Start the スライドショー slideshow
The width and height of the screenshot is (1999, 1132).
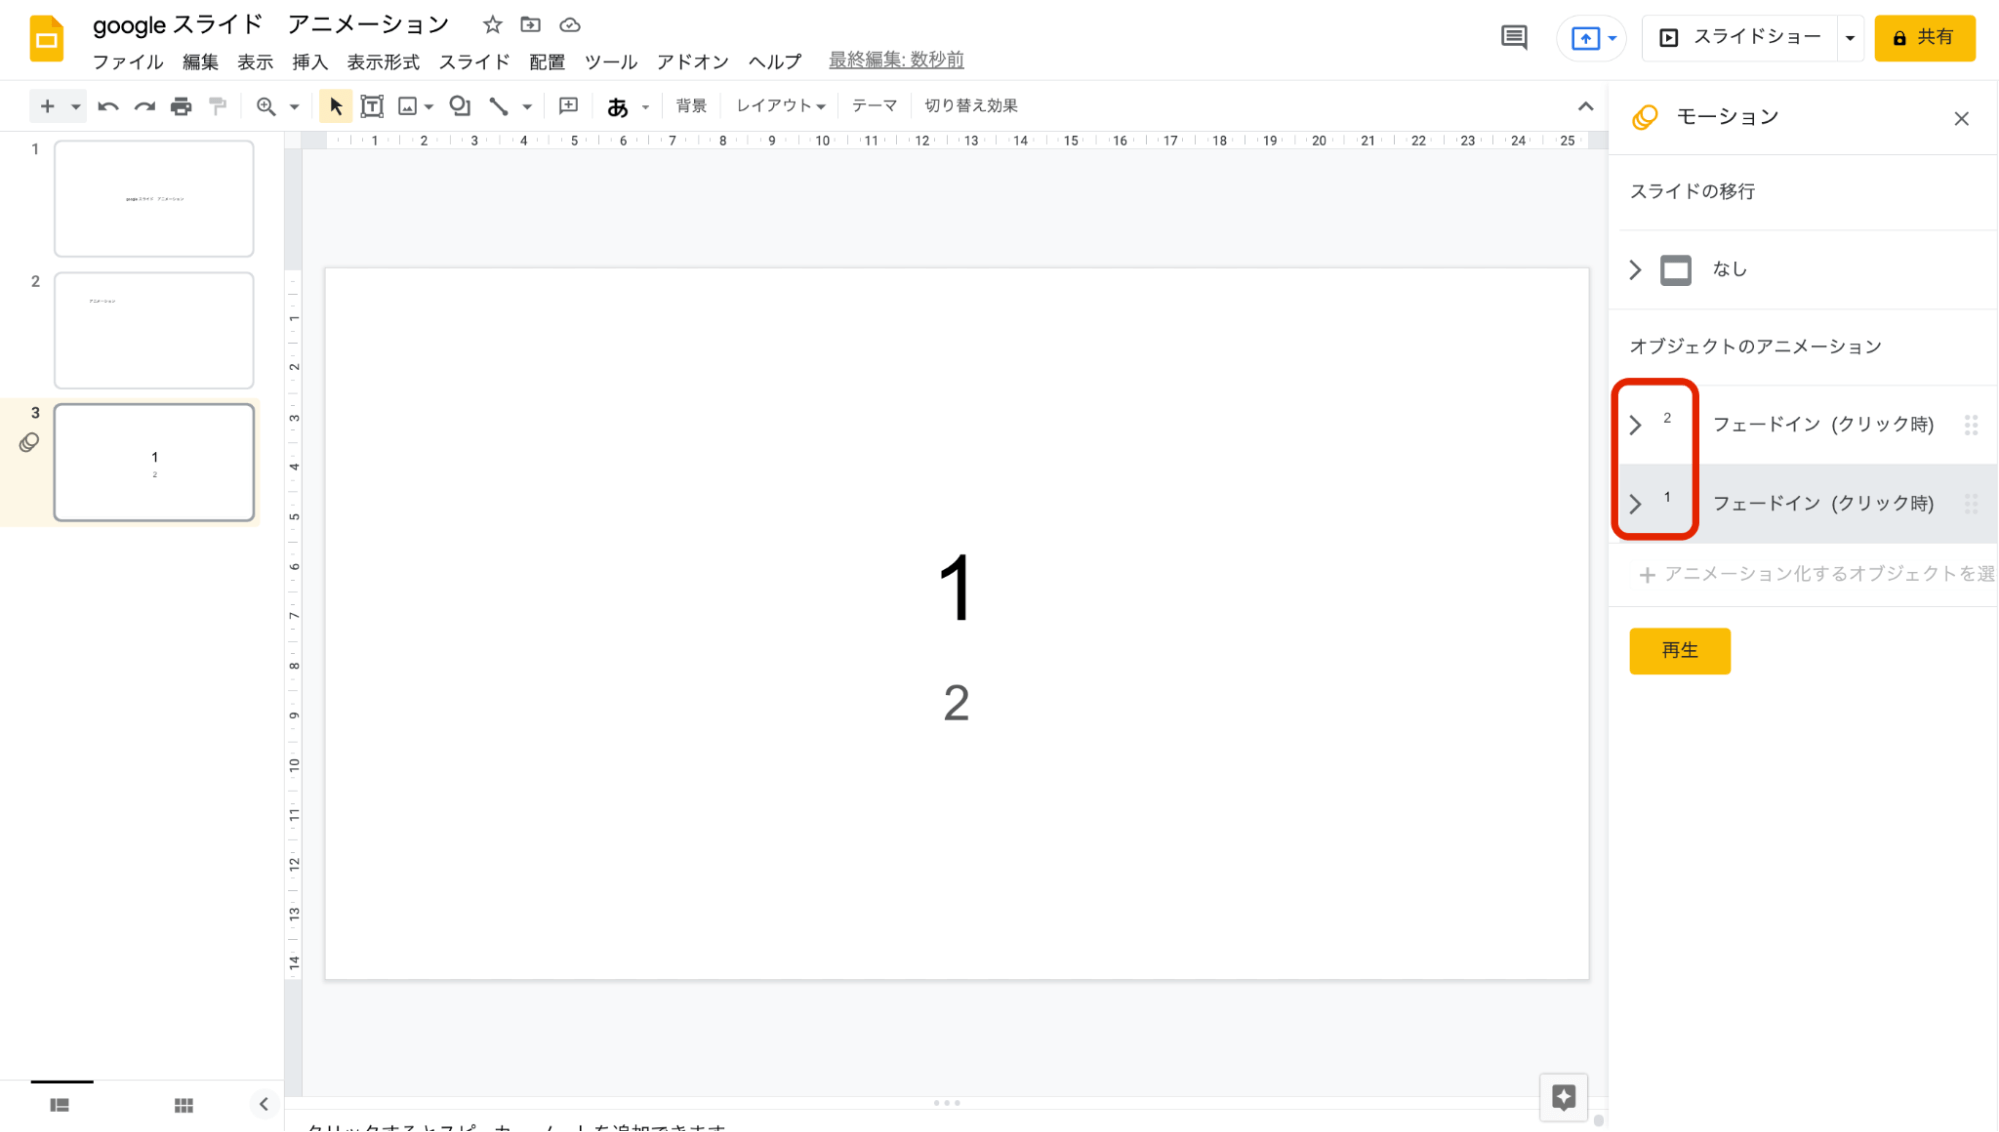click(x=1740, y=38)
